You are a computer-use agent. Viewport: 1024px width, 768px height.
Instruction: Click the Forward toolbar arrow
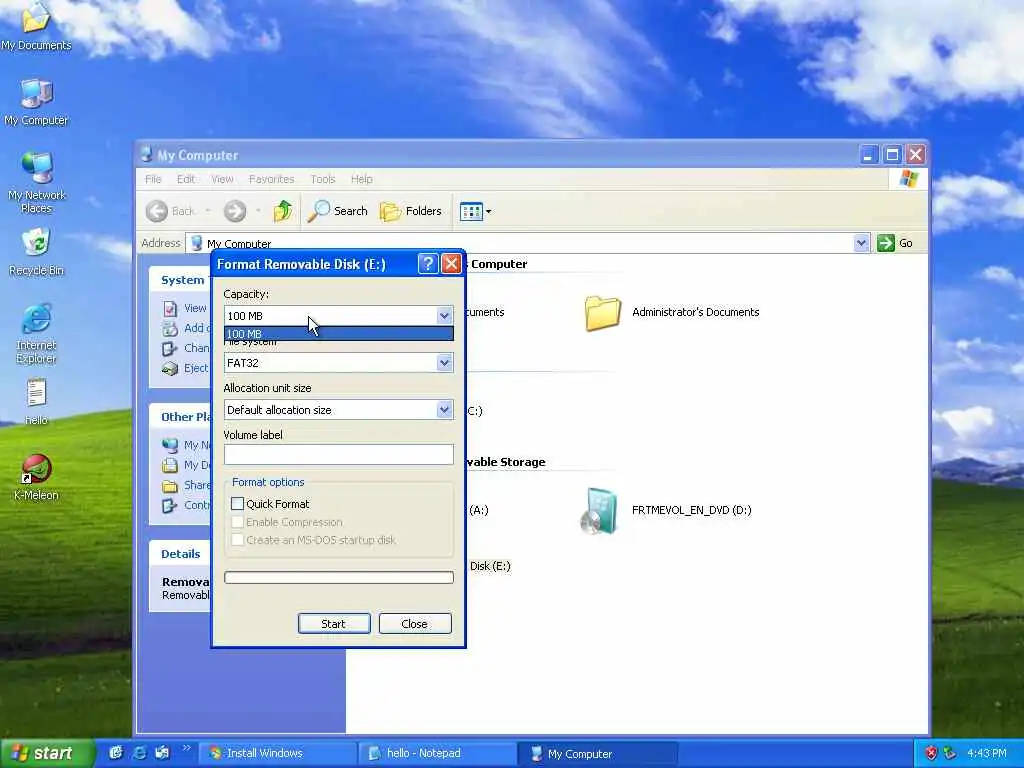pyautogui.click(x=235, y=211)
